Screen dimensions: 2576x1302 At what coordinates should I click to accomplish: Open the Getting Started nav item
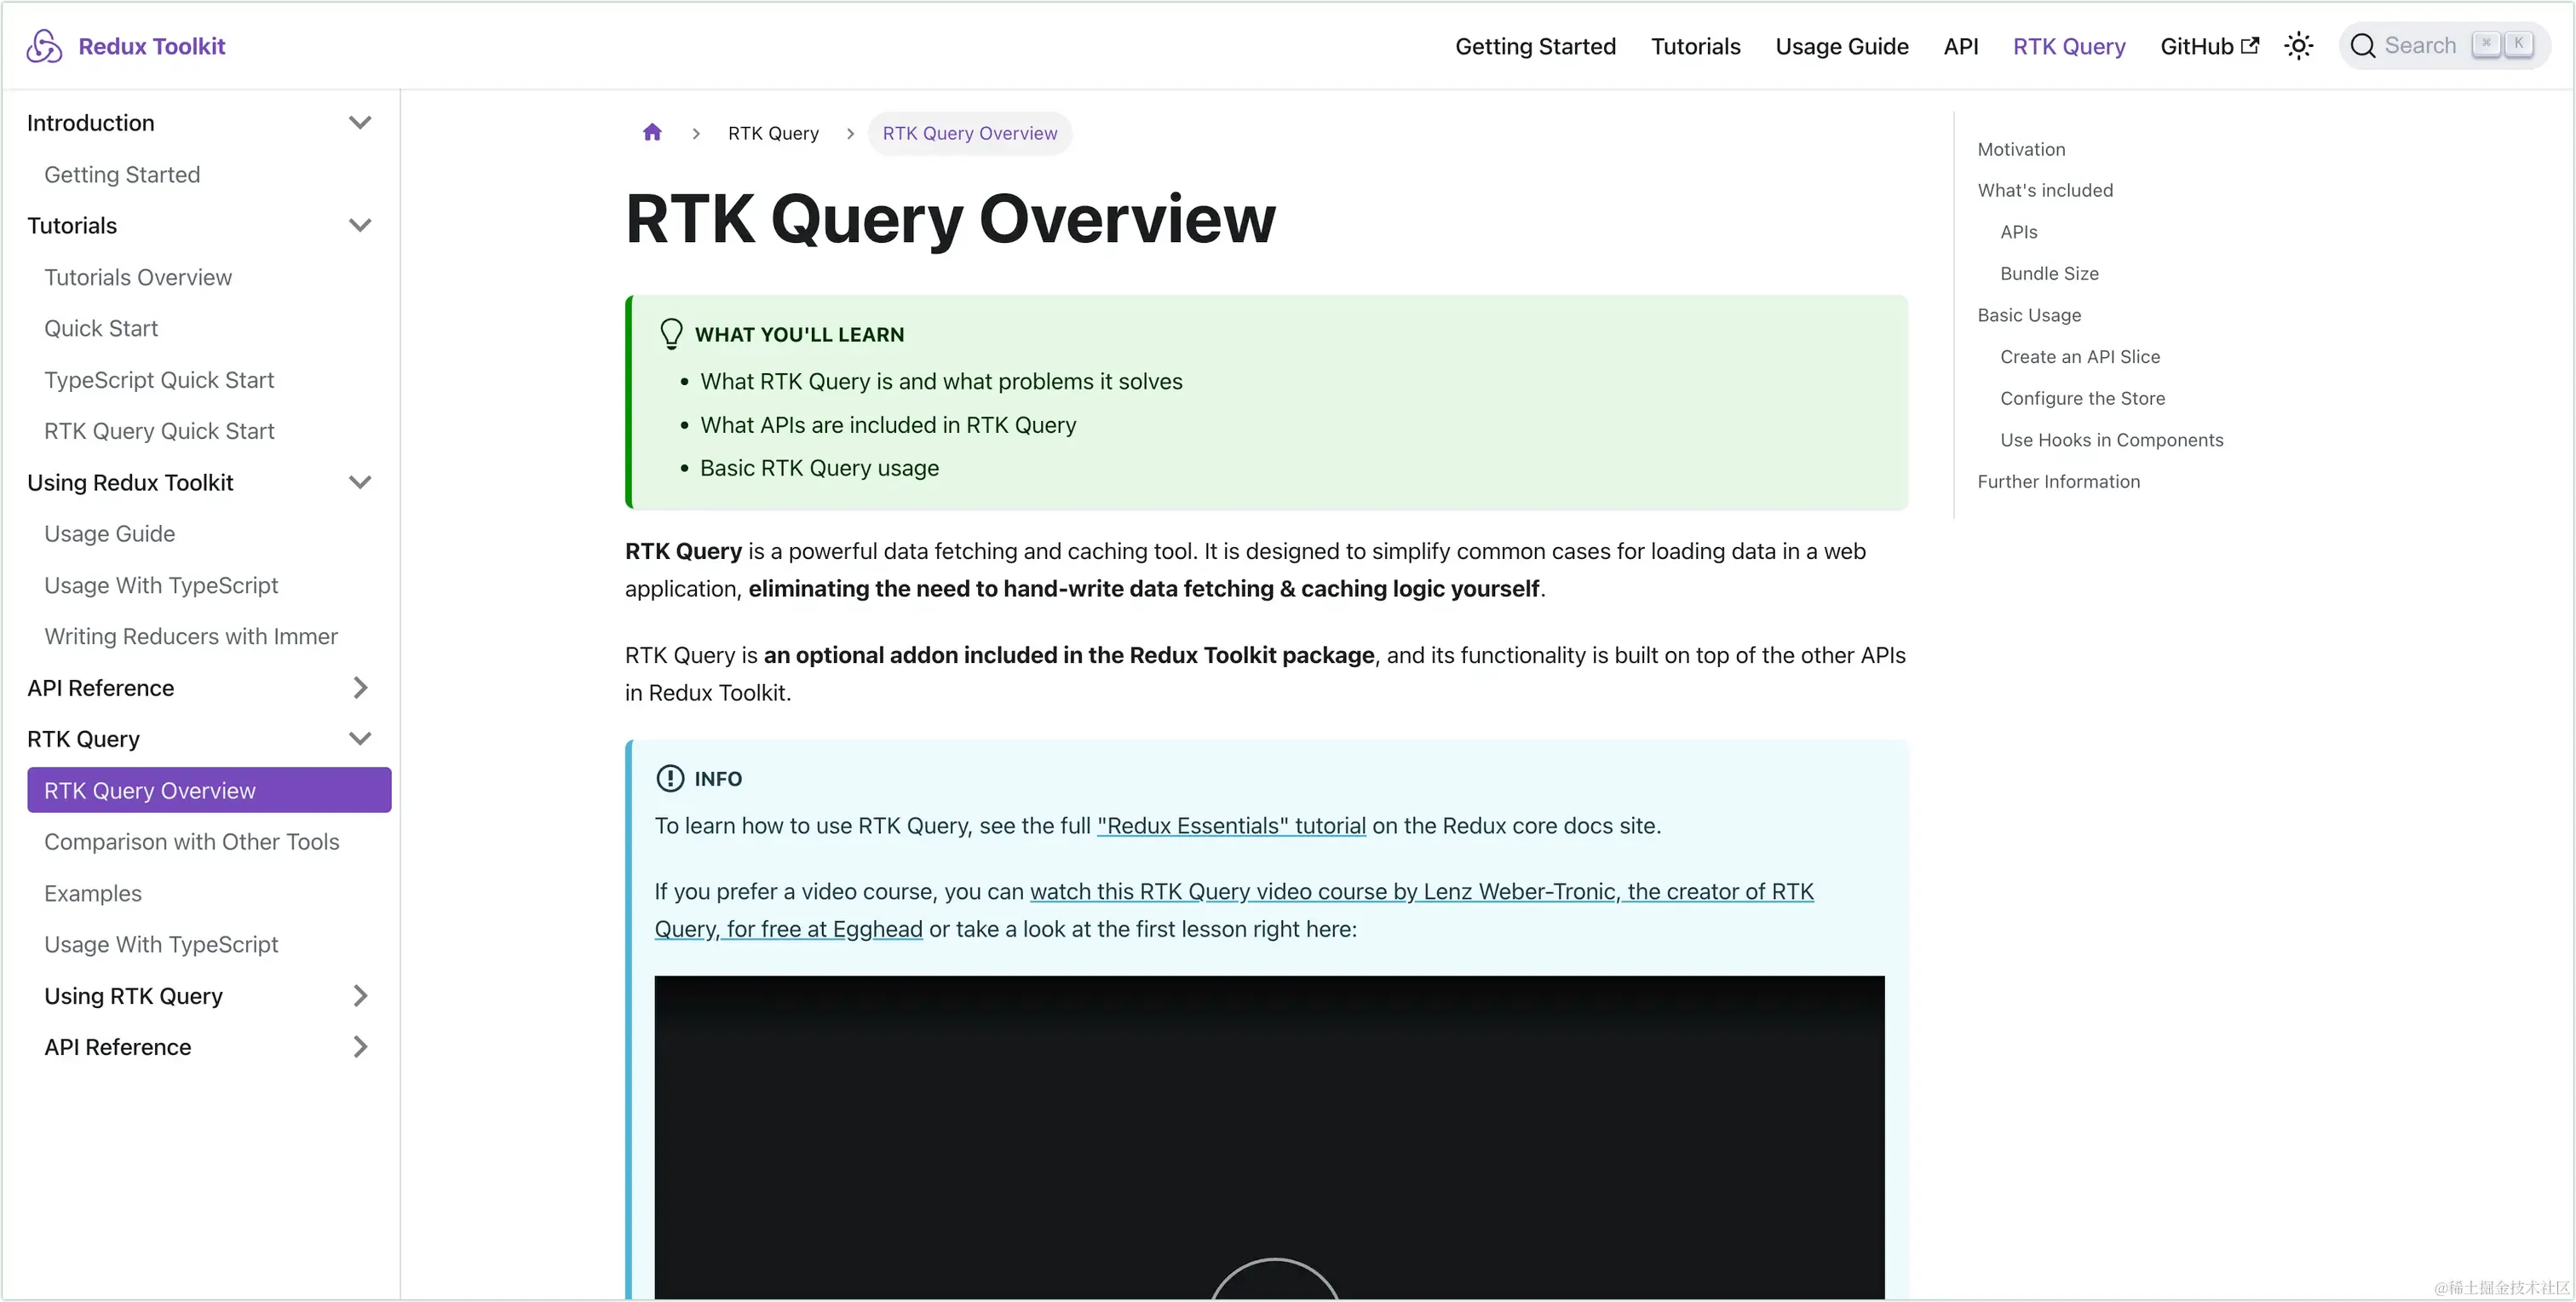[x=1535, y=46]
